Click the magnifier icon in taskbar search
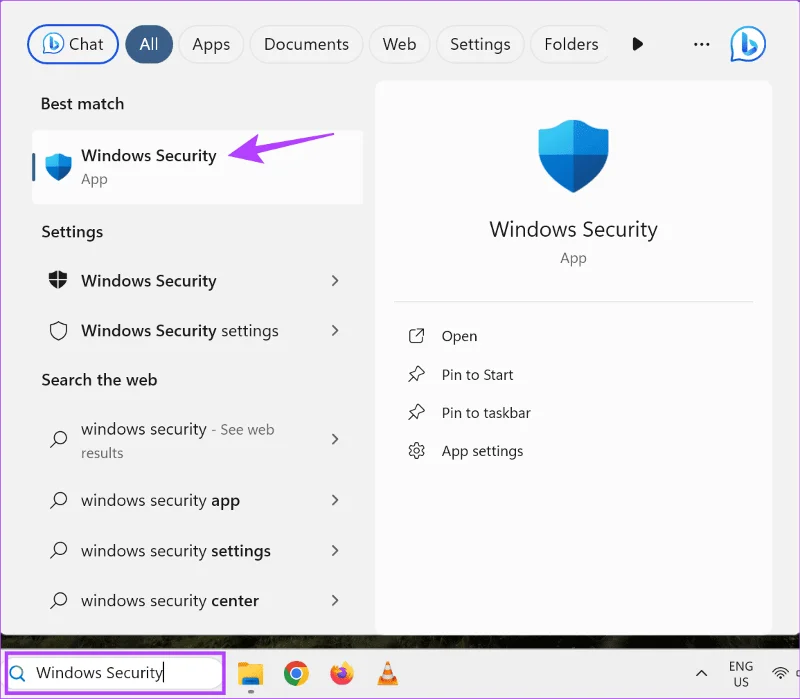 [x=17, y=673]
